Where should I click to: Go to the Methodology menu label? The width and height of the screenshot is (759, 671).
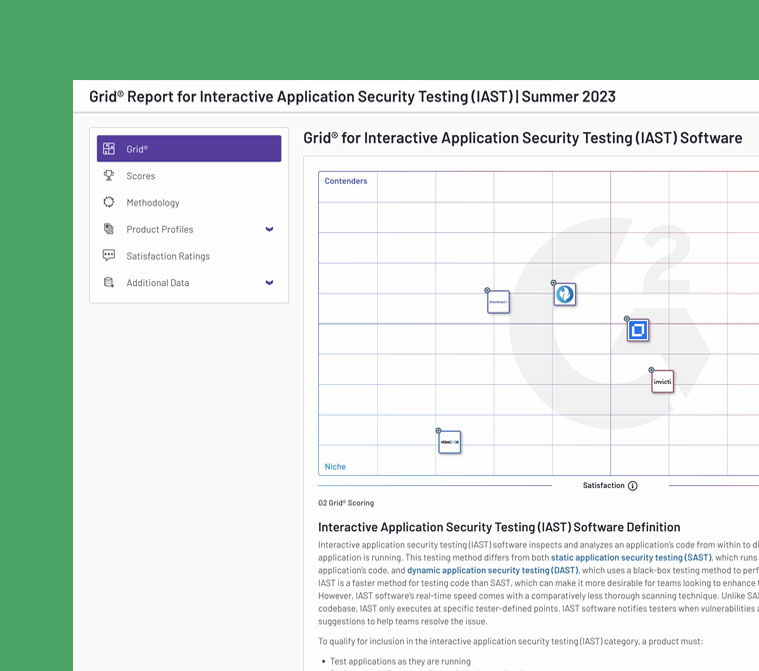coord(153,203)
